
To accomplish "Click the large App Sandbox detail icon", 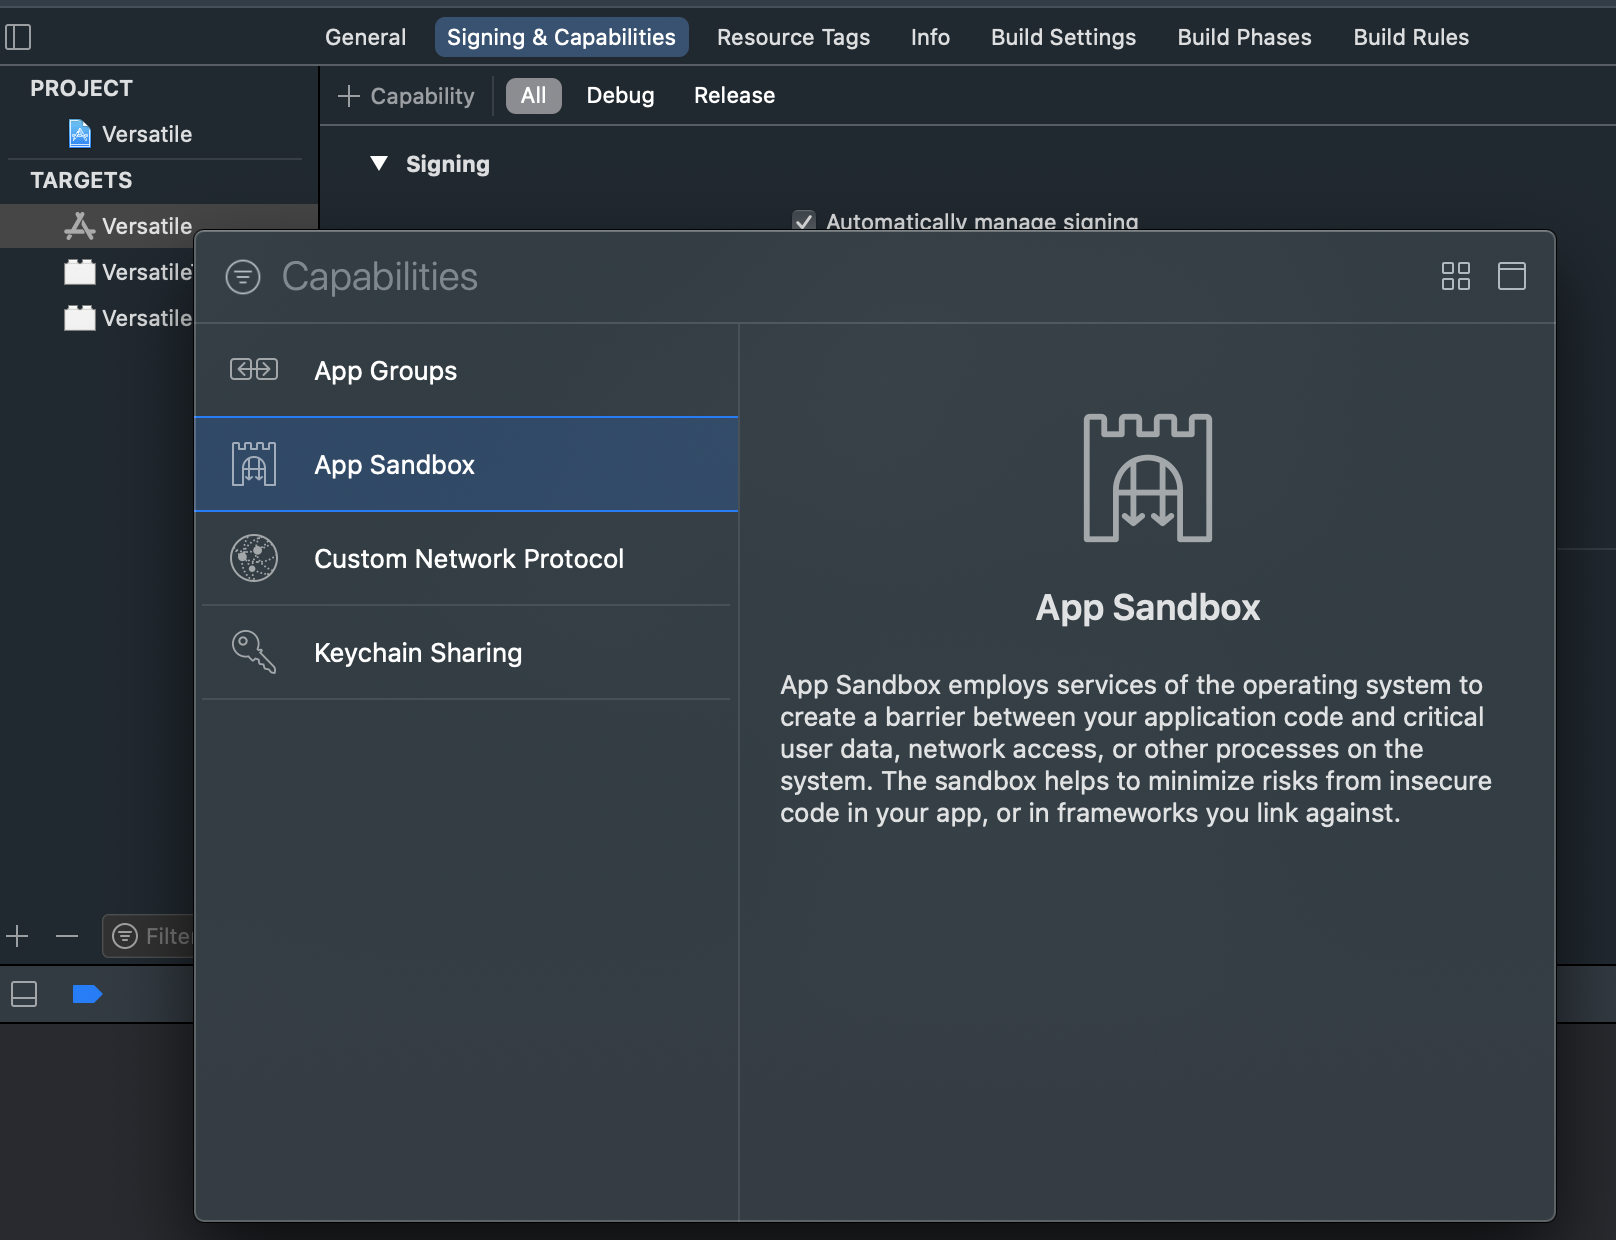I will click(1148, 478).
